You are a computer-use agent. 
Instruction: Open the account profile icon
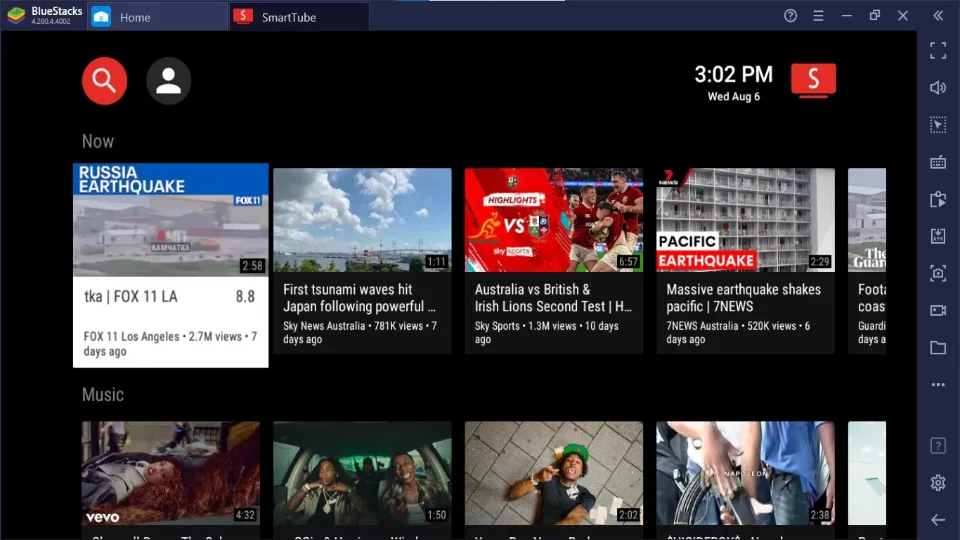(168, 81)
